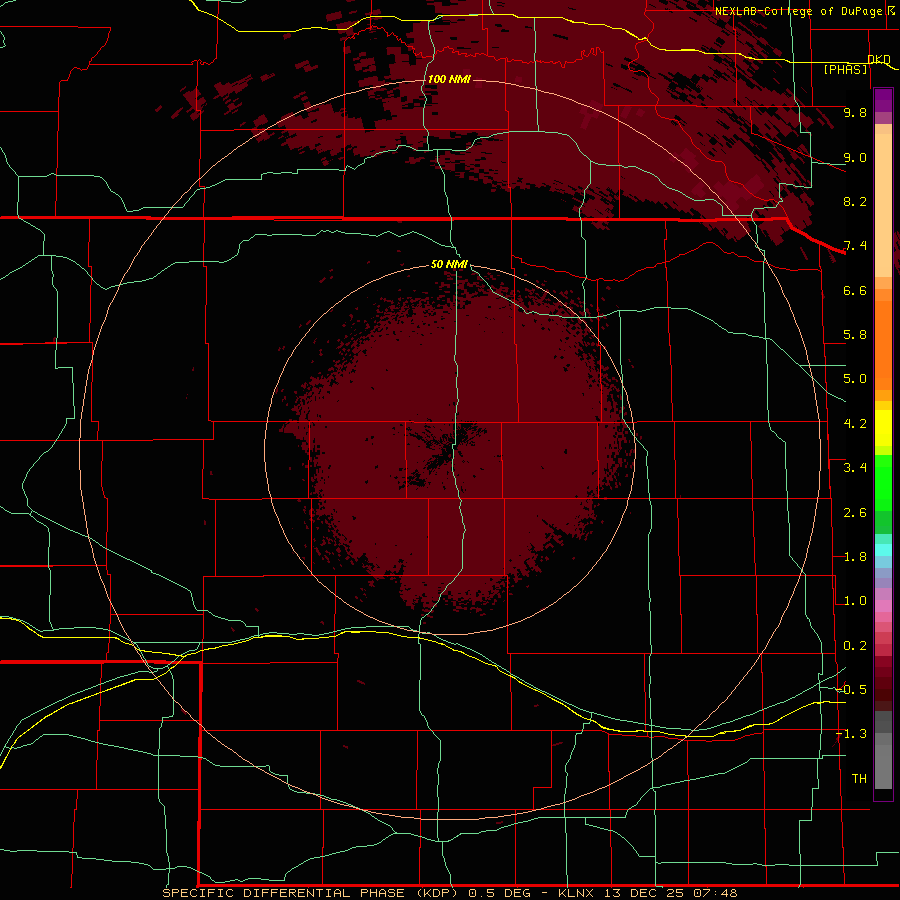This screenshot has width=900, height=900.
Task: Click the -1.3 value on color scale
Action: click(x=852, y=734)
